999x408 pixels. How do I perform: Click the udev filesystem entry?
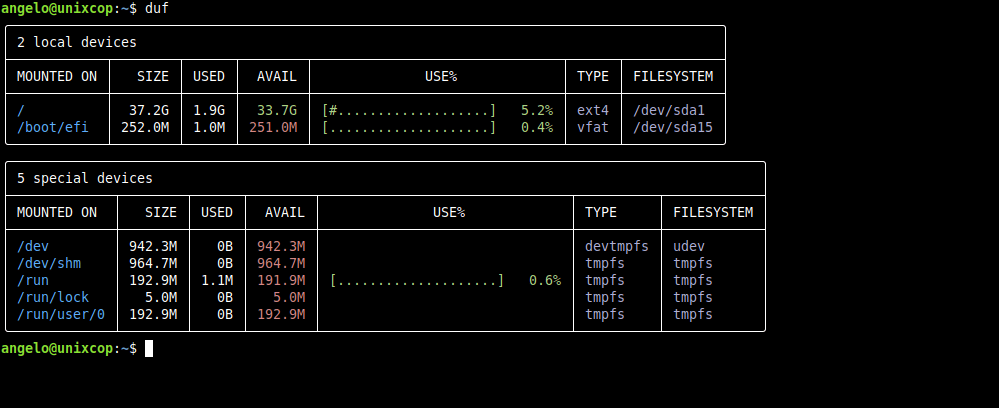point(689,246)
